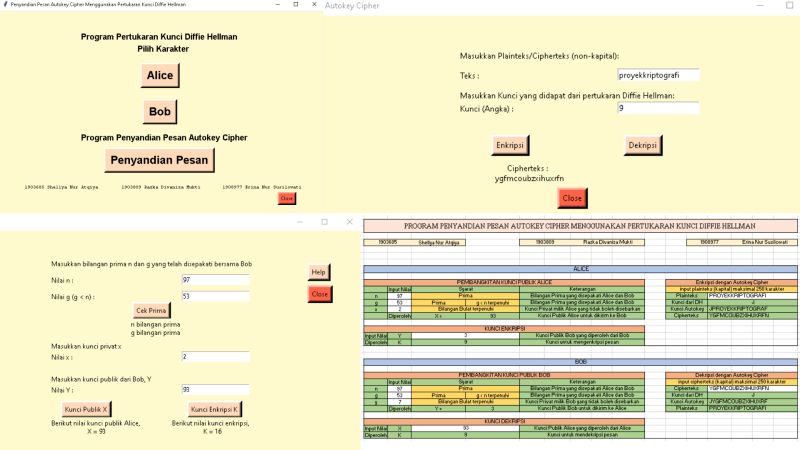Select the blue ALICE header row in the spreadsheet
This screenshot has width=800, height=450.
pyautogui.click(x=580, y=269)
